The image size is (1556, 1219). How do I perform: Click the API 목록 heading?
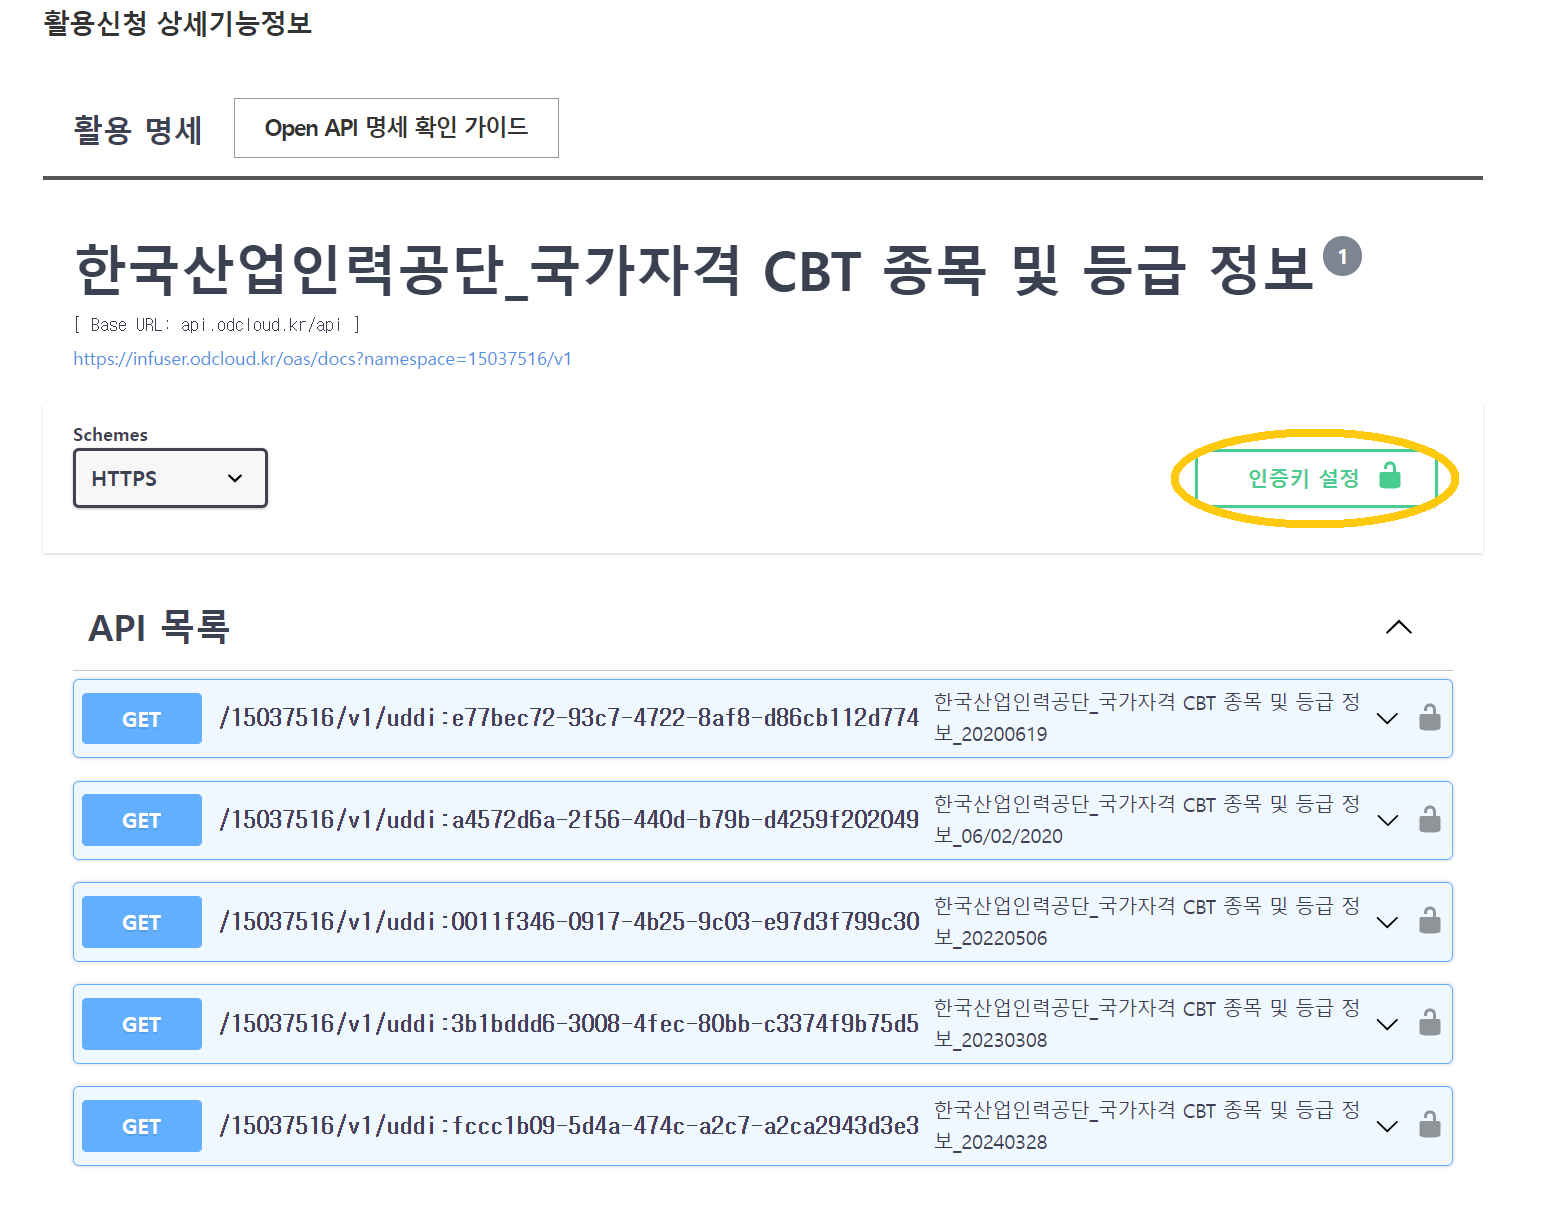pos(159,628)
